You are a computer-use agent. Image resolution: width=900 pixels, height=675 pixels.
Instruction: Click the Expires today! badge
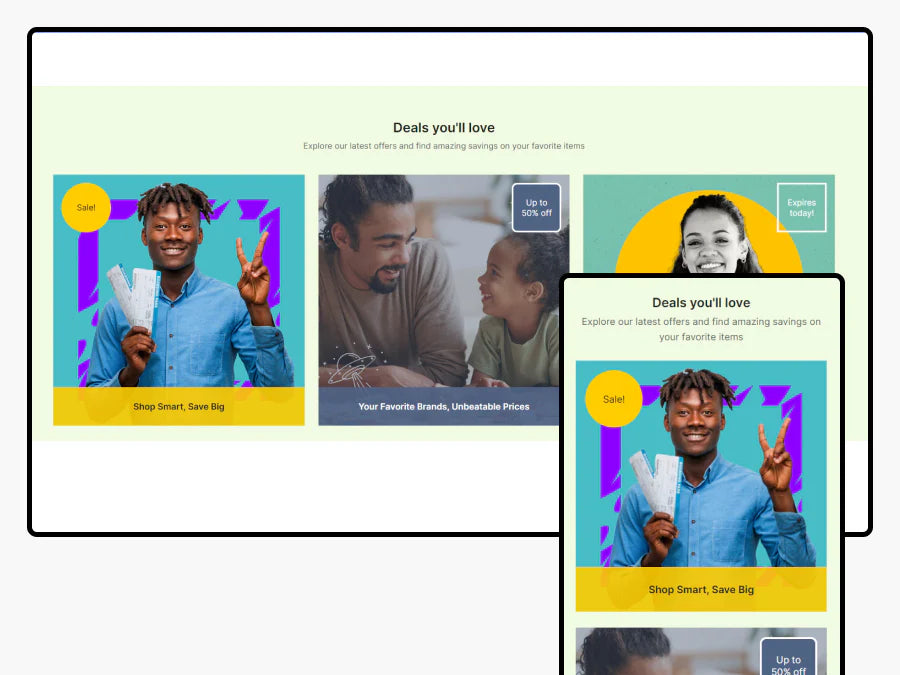[801, 208]
